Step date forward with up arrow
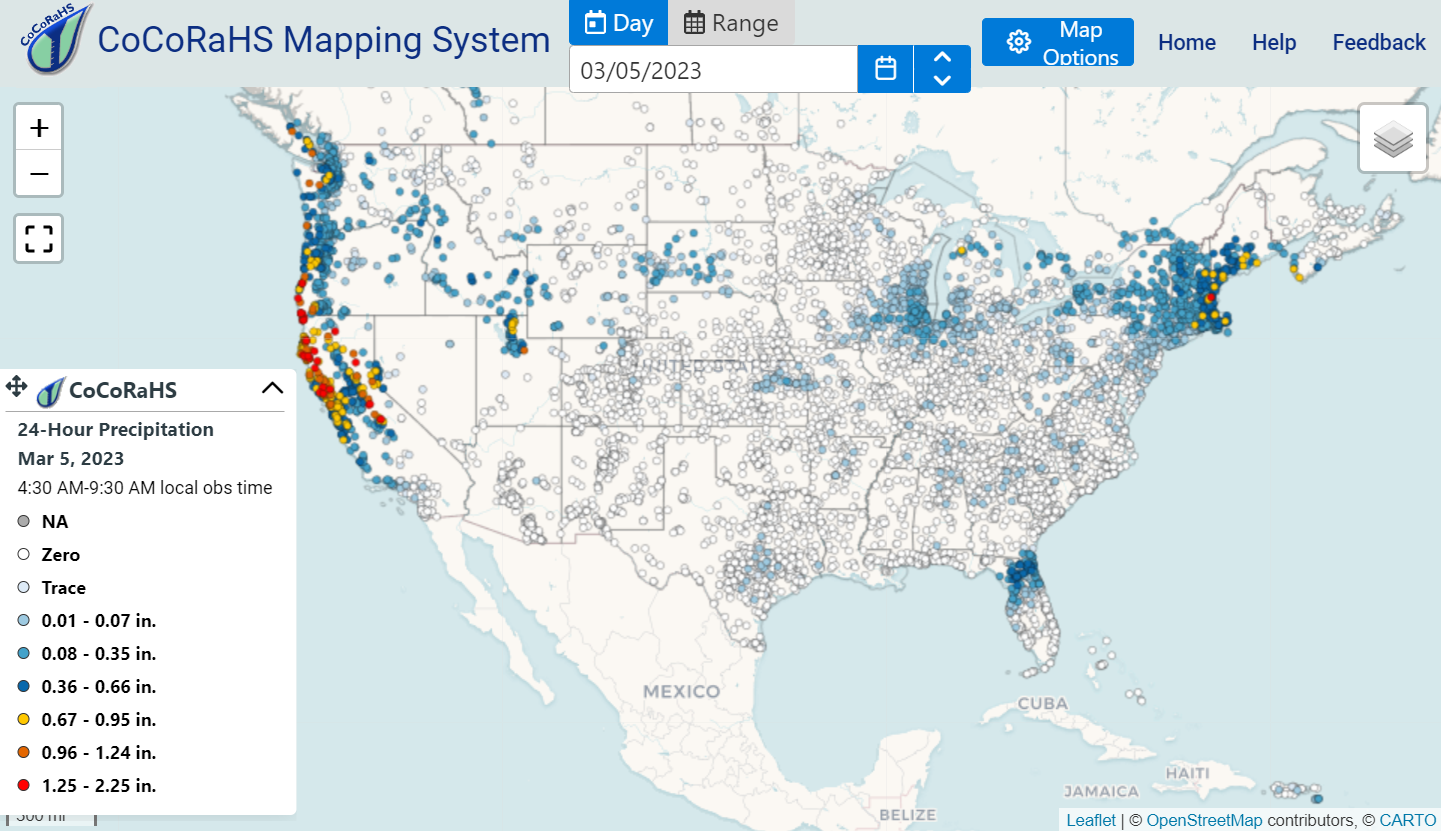This screenshot has height=831, width=1441. [942, 58]
